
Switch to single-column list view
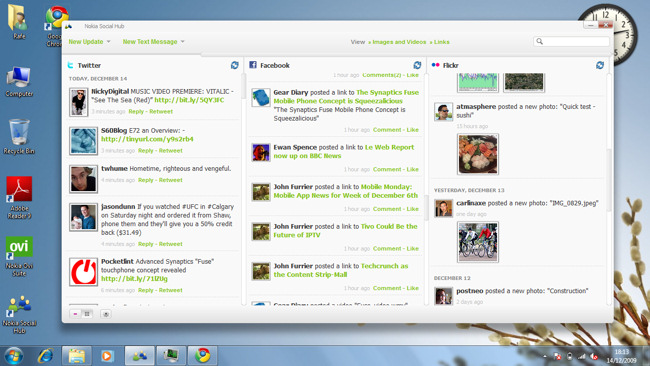(x=75, y=314)
